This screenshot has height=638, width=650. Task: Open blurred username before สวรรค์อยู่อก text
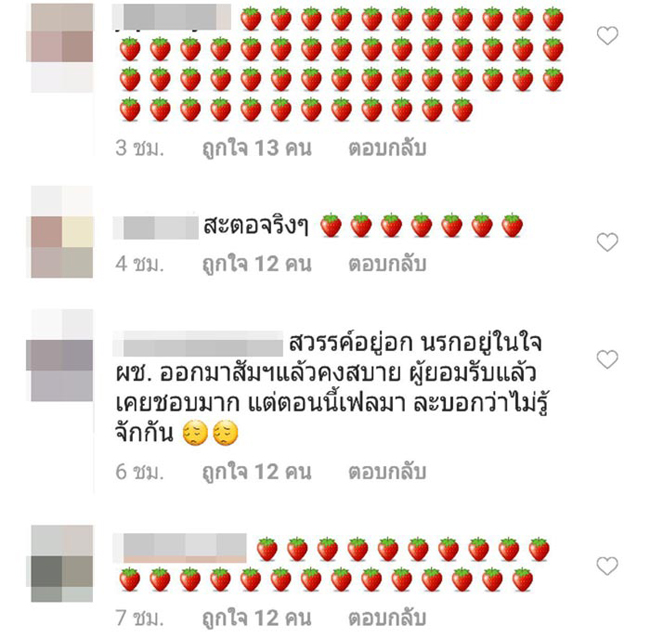[x=198, y=343]
